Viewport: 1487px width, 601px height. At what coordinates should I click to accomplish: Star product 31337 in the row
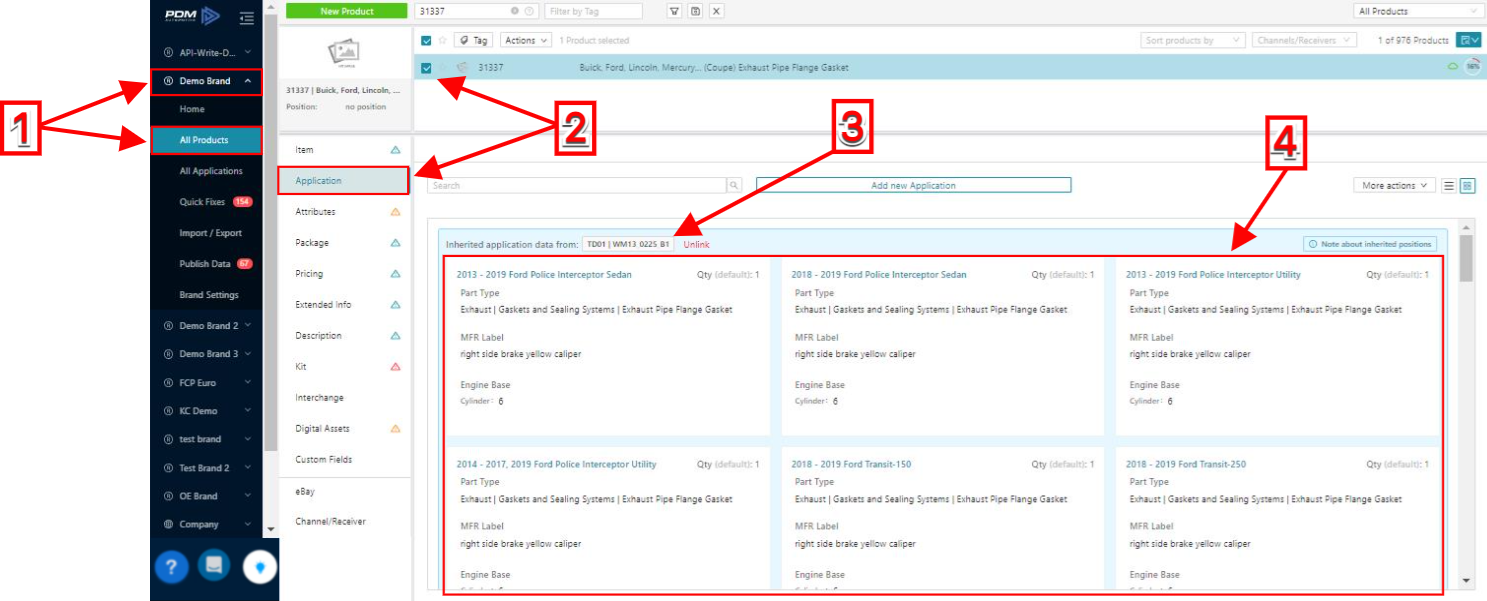[443, 67]
